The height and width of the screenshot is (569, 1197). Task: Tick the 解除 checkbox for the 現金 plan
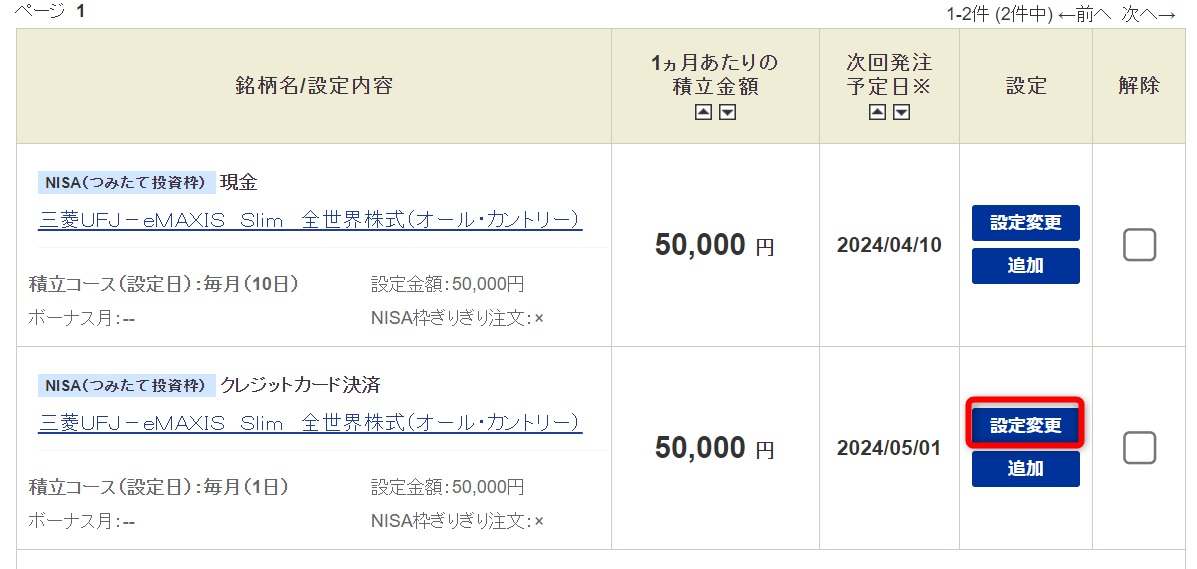coord(1139,245)
